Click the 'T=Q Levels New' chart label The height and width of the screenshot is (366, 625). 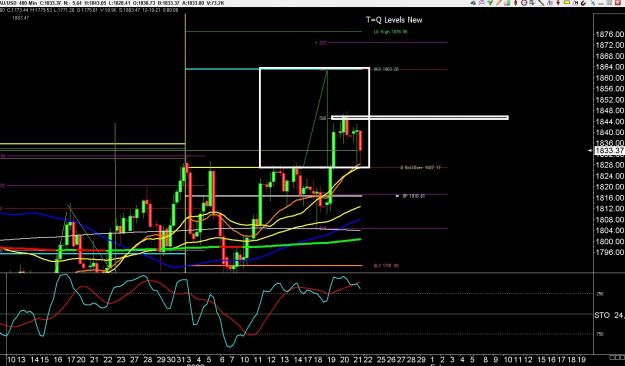pos(394,20)
